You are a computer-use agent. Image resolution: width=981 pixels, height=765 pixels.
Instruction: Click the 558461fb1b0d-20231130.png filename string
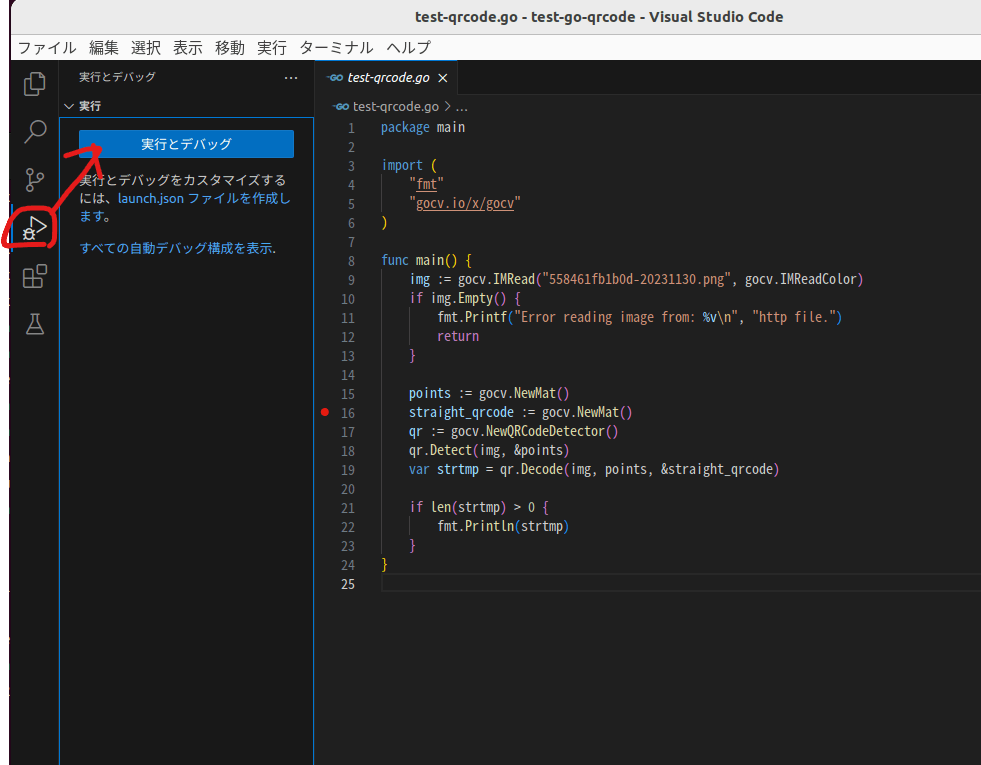(x=637, y=279)
